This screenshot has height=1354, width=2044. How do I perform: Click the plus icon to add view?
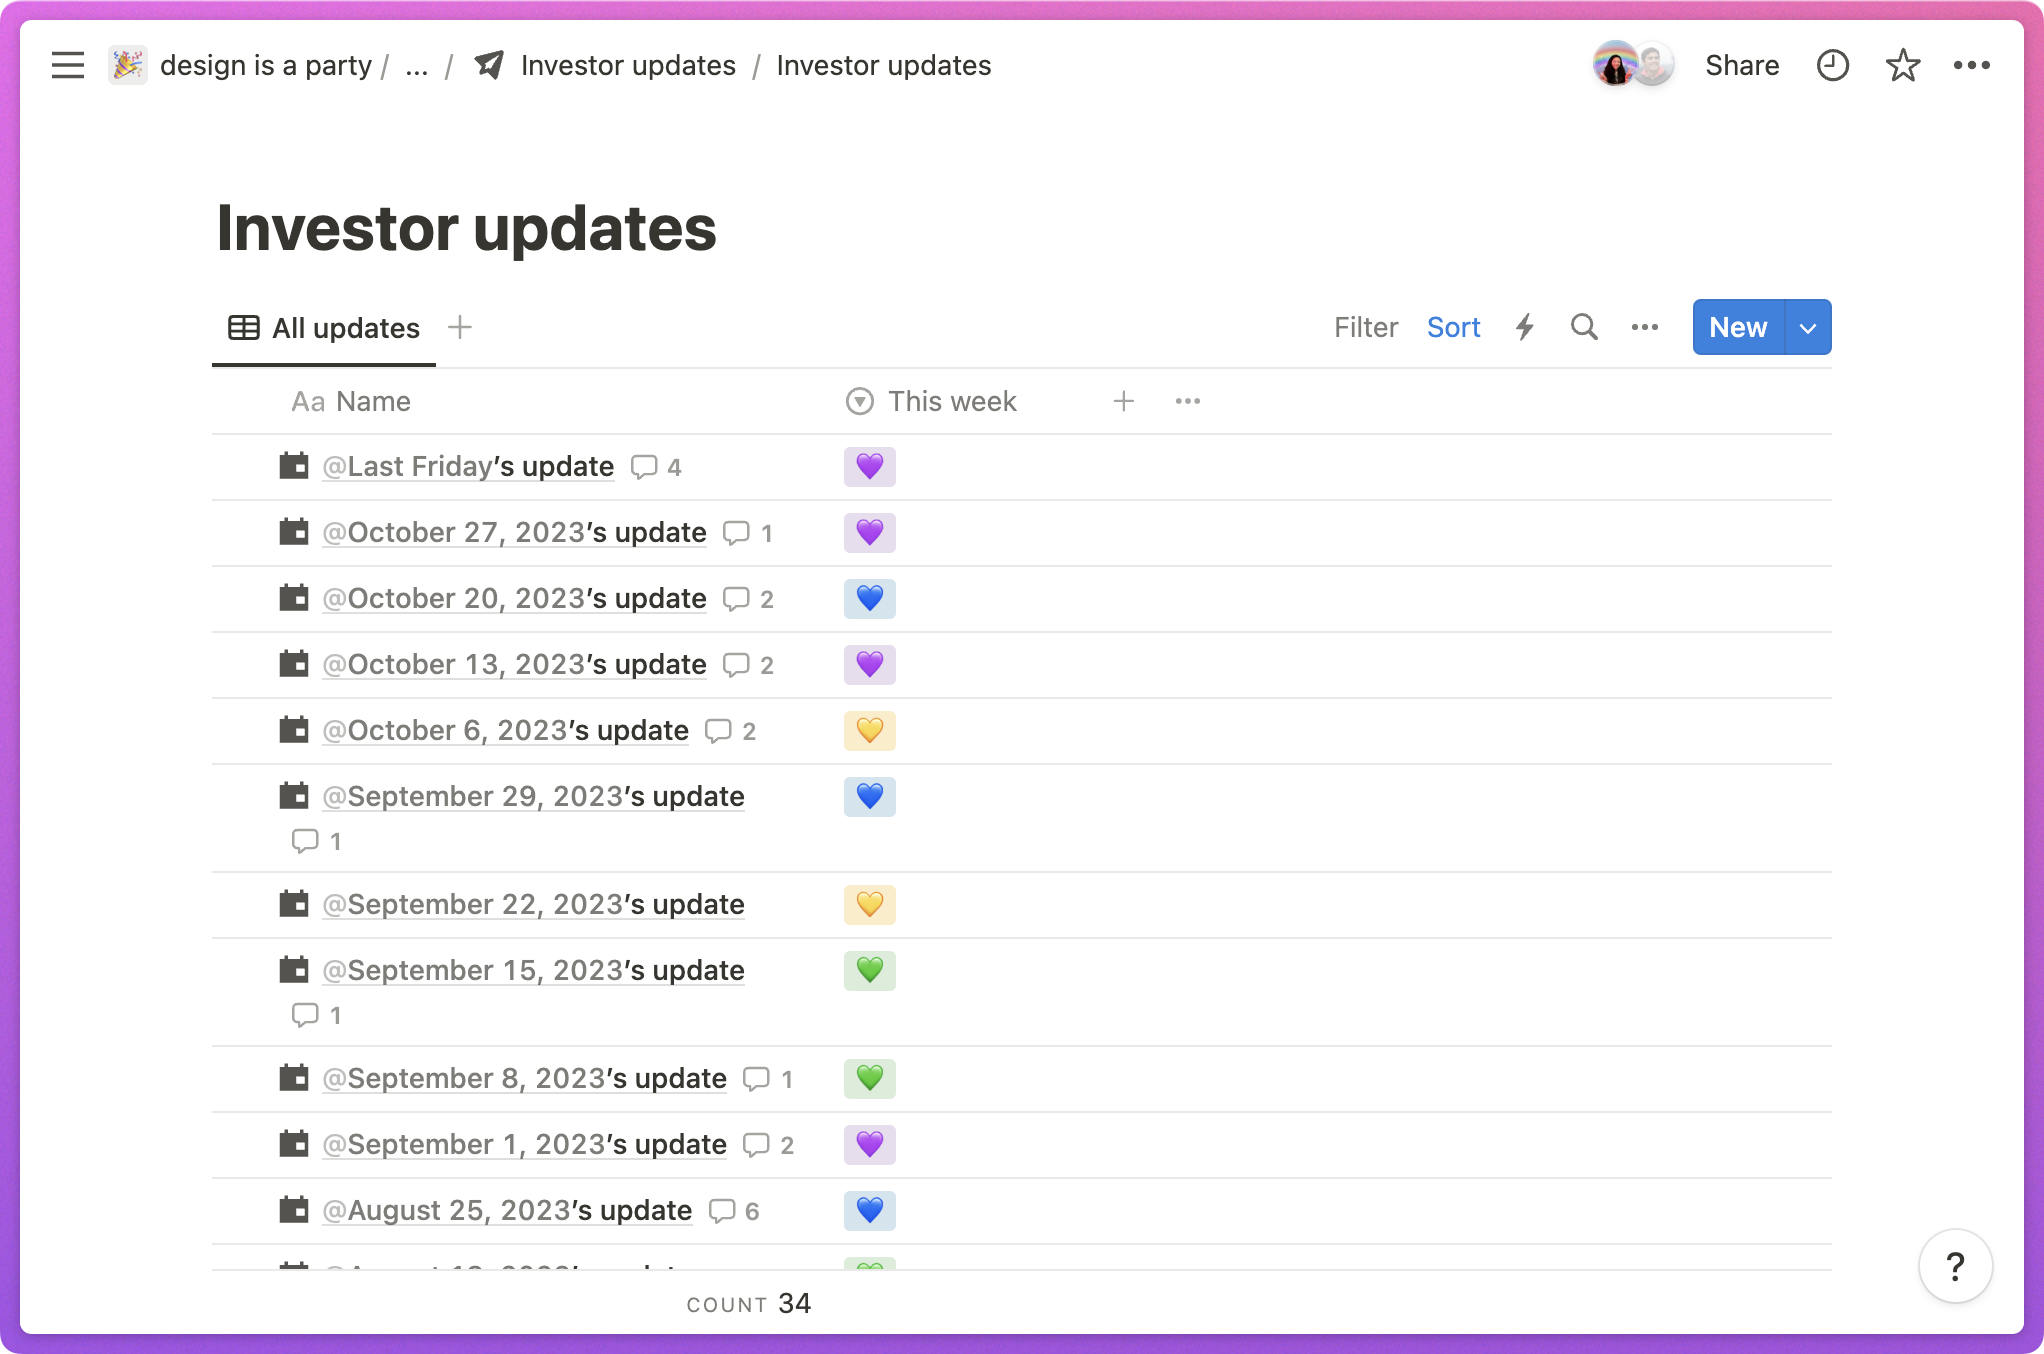pyautogui.click(x=461, y=326)
